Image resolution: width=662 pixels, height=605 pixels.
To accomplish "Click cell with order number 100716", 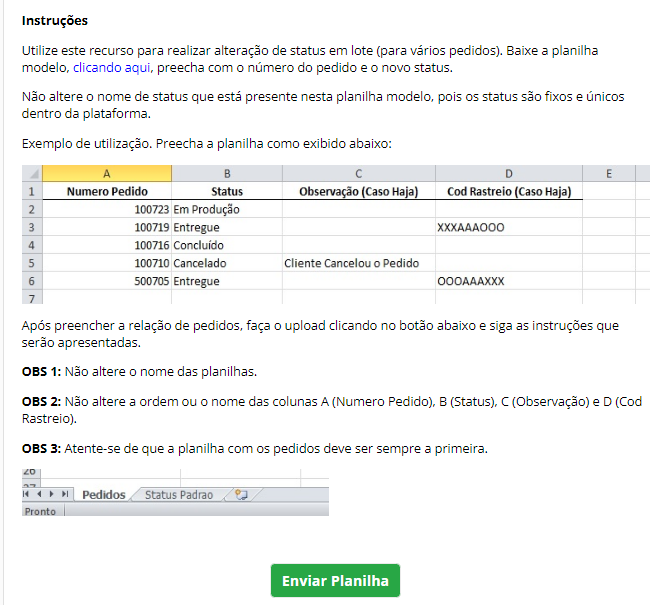I will tap(107, 245).
